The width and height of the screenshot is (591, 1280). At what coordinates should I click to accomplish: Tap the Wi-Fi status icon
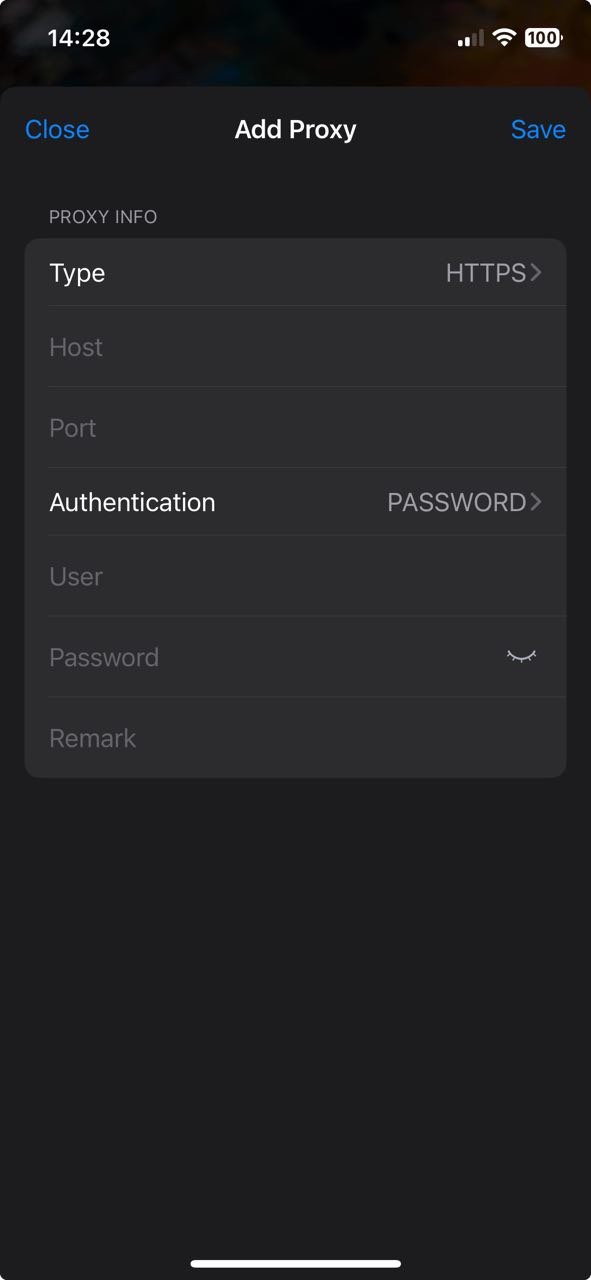click(504, 38)
